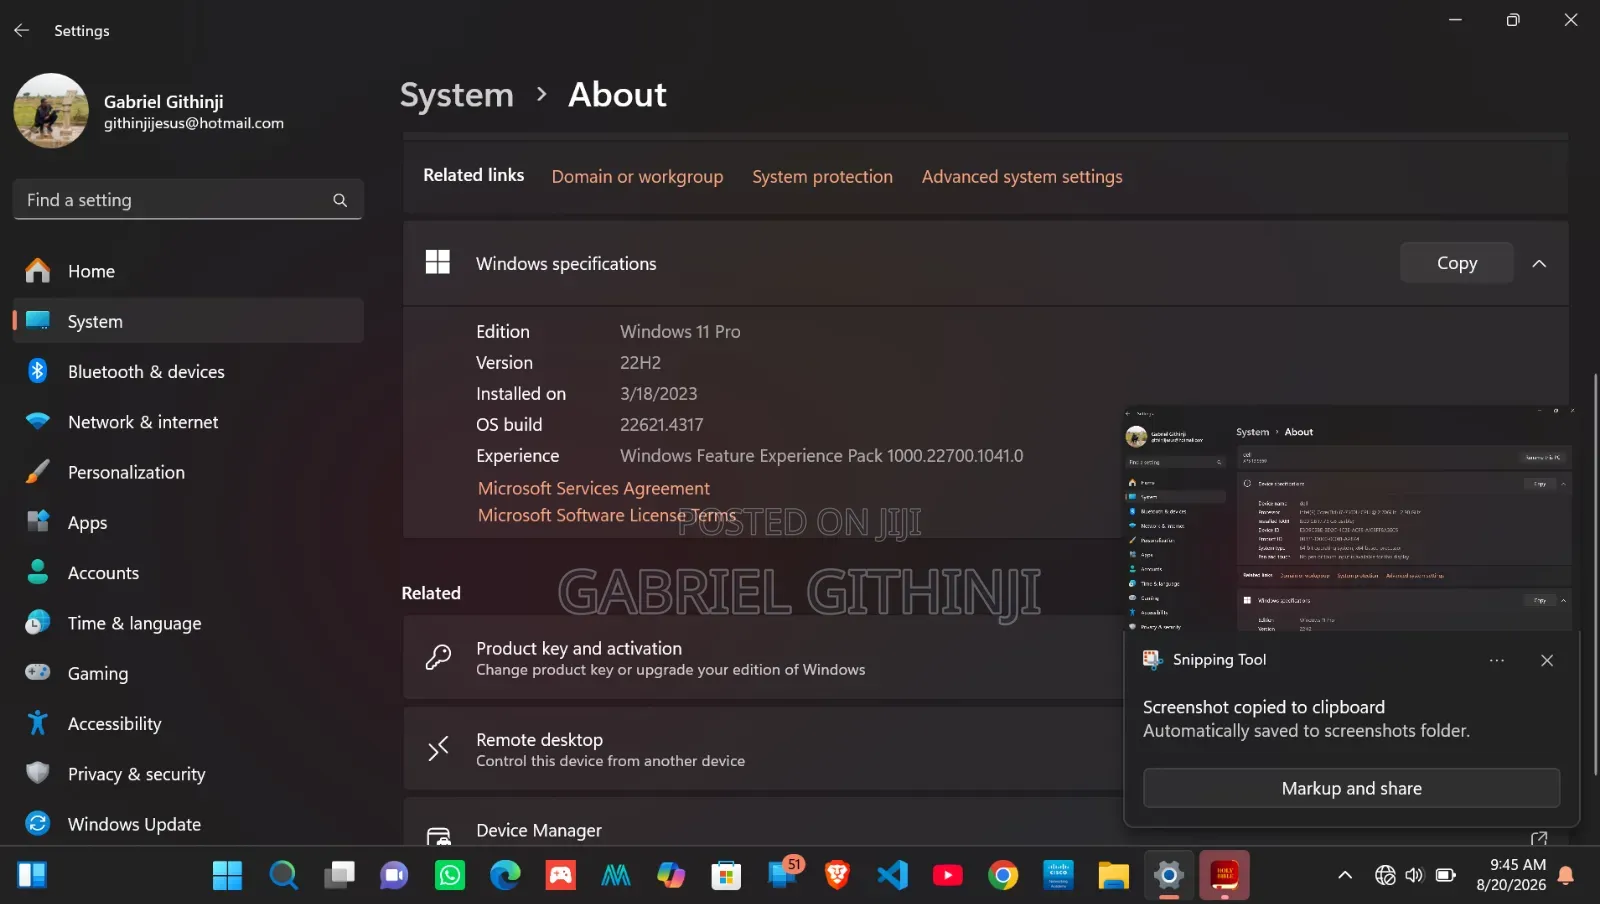The height and width of the screenshot is (904, 1600).
Task: Open network status in system tray
Action: pyautogui.click(x=1385, y=876)
